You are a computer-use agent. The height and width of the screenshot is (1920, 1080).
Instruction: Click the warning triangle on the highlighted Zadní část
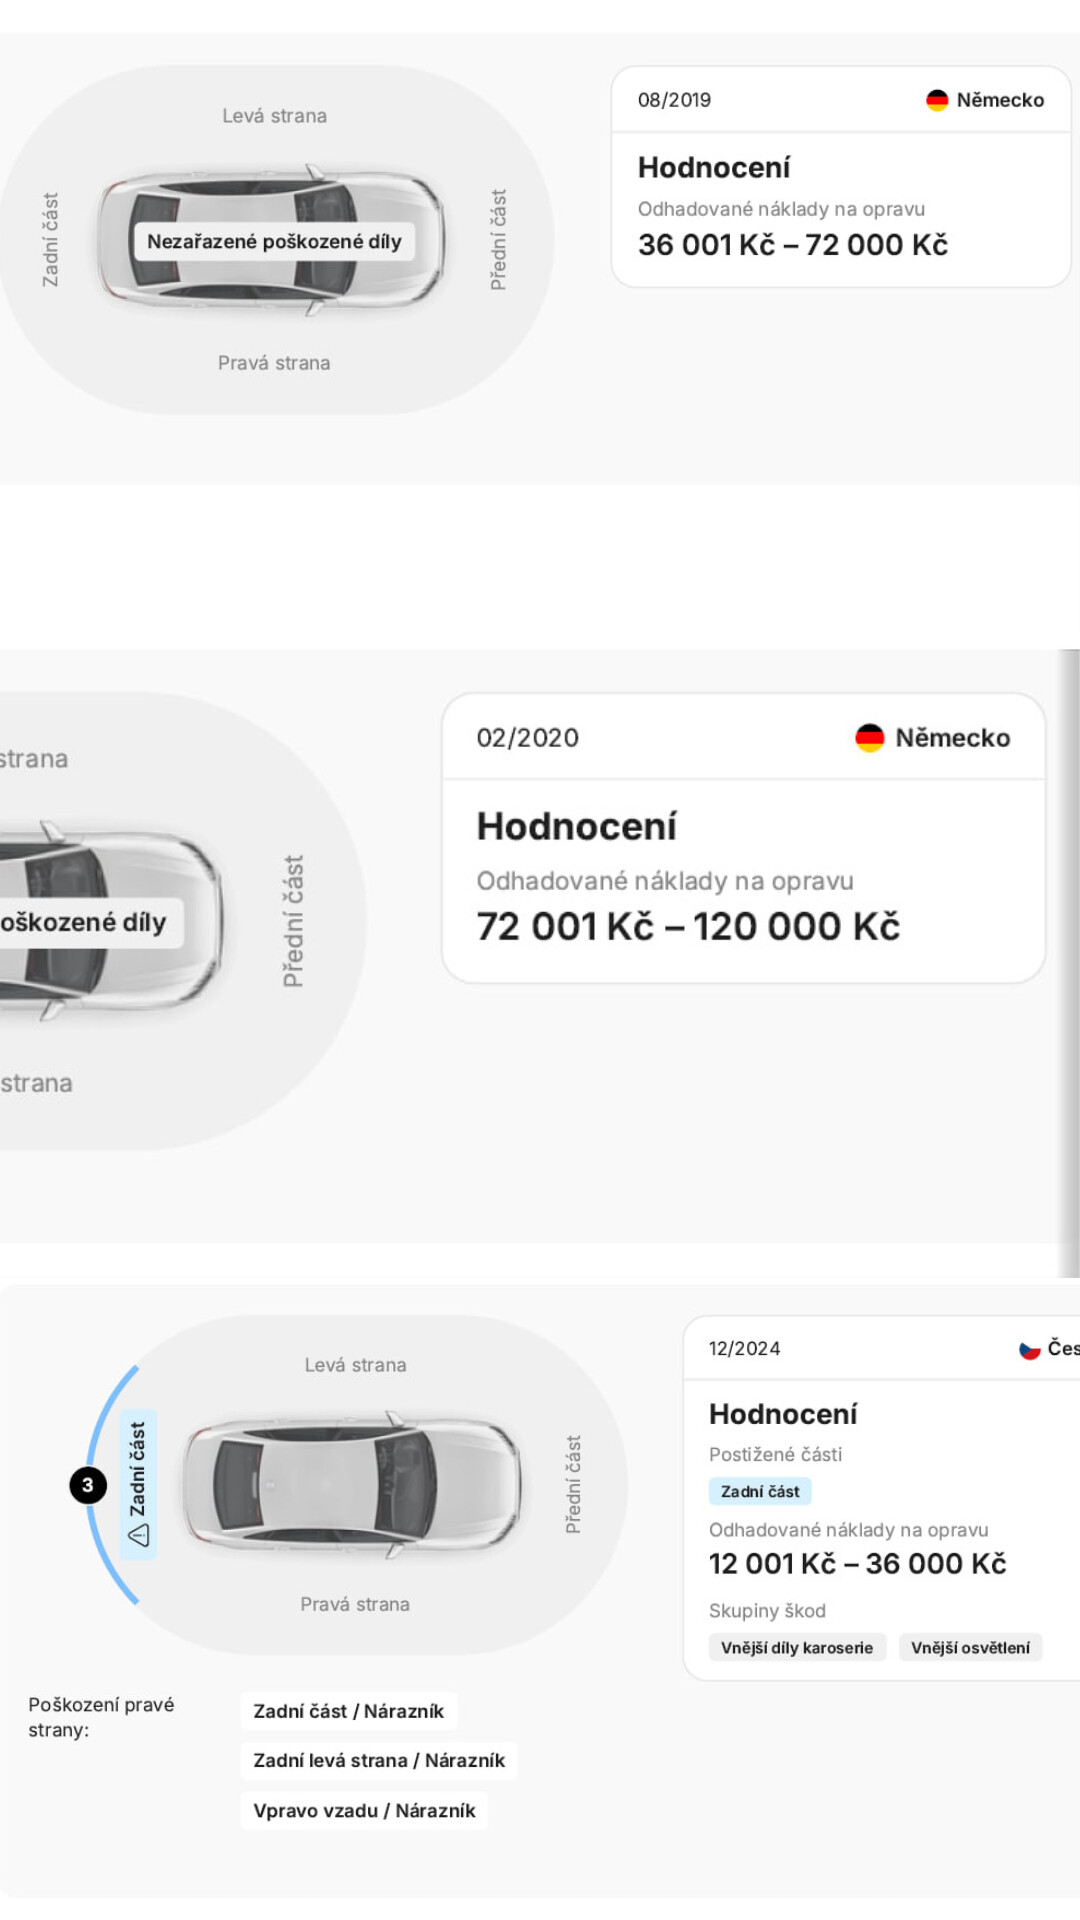(x=138, y=1535)
